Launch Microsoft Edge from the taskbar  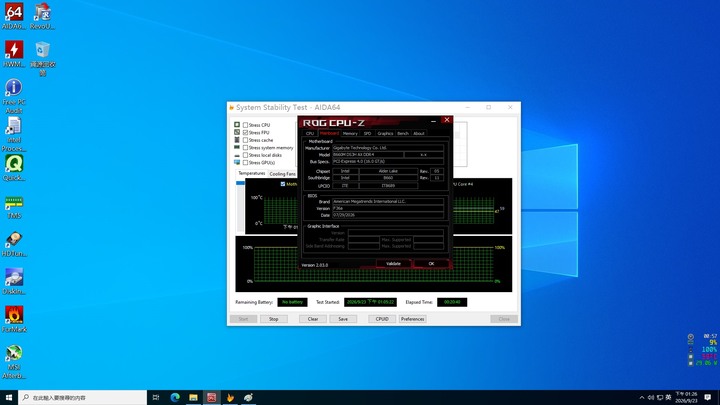pos(175,397)
